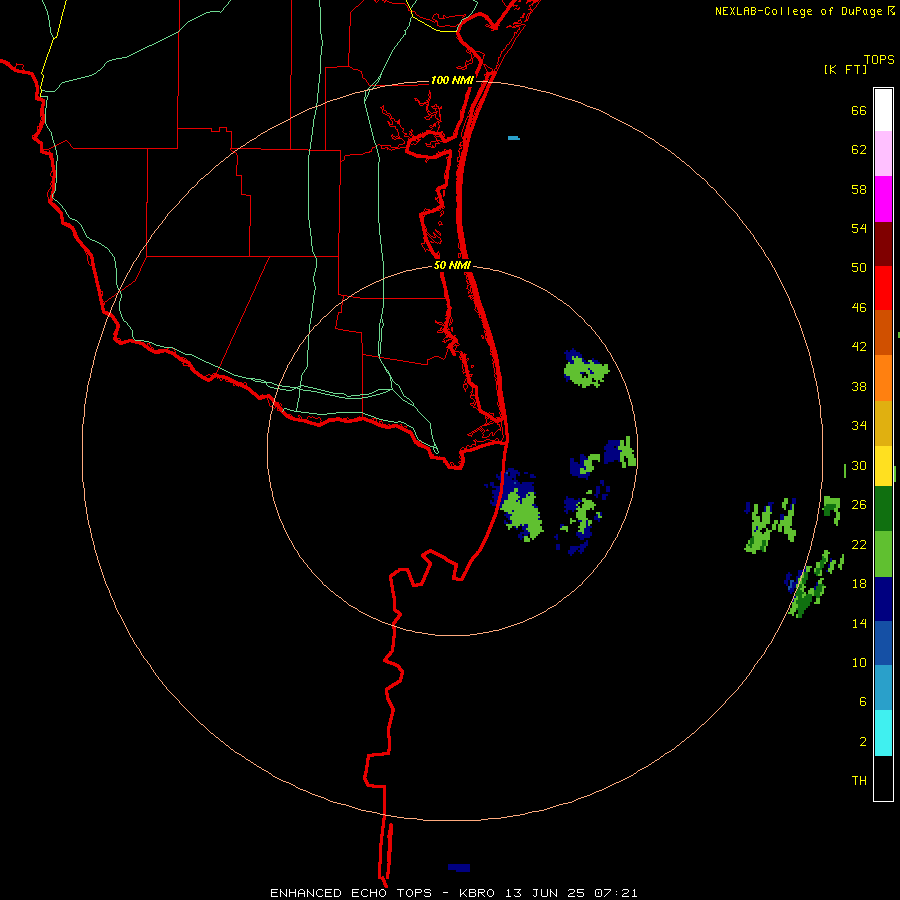Select the dark red 54 kft swatch
Screen dimensions: 900x900
883,244
